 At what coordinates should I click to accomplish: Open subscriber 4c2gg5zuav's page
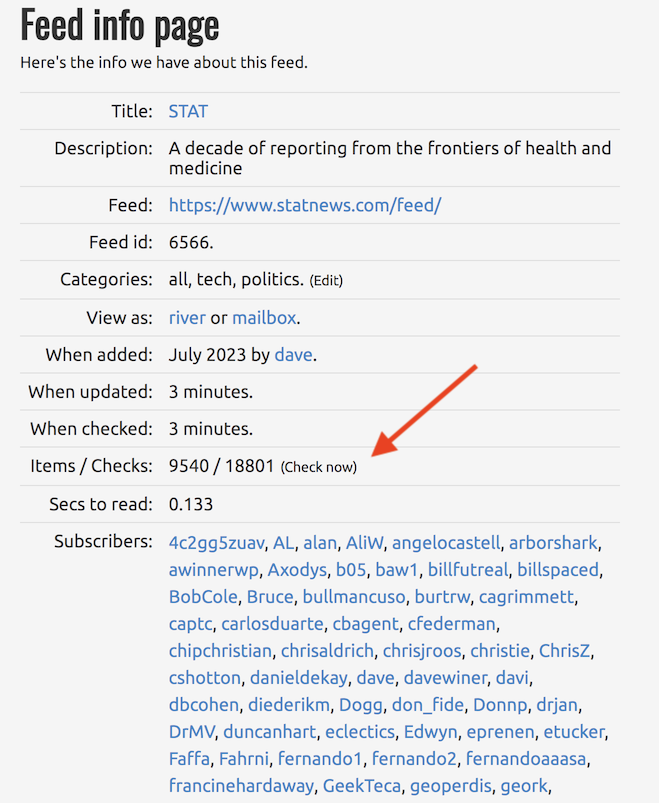pyautogui.click(x=216, y=543)
